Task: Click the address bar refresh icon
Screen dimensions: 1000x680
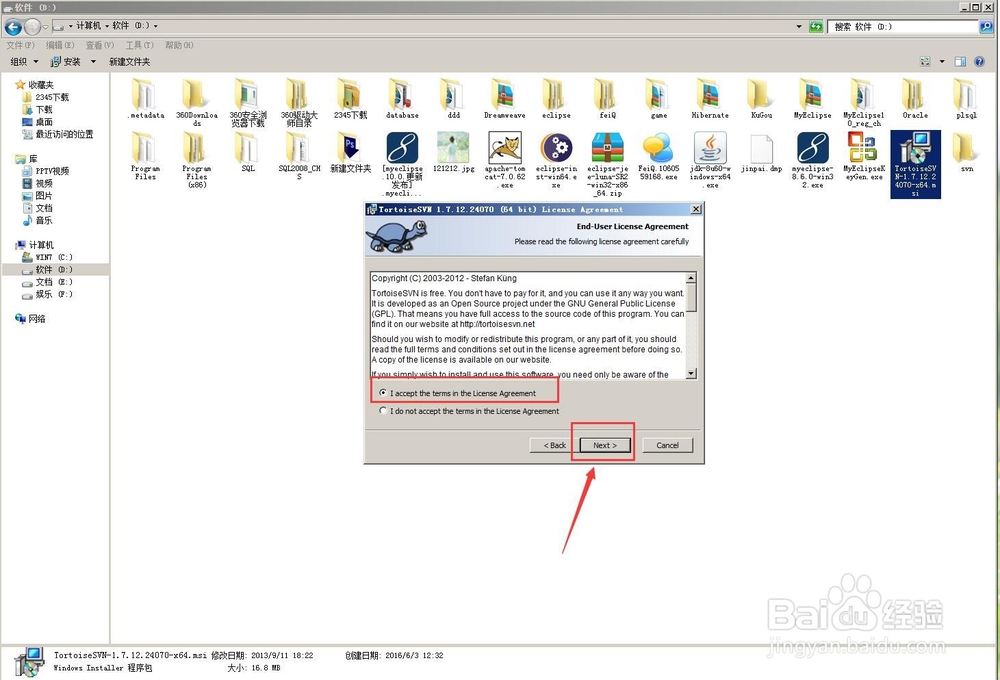Action: pyautogui.click(x=816, y=26)
